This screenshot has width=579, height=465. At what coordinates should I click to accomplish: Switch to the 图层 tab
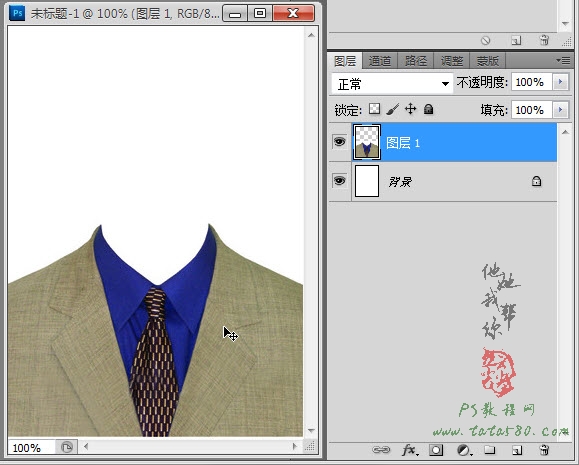pos(345,61)
